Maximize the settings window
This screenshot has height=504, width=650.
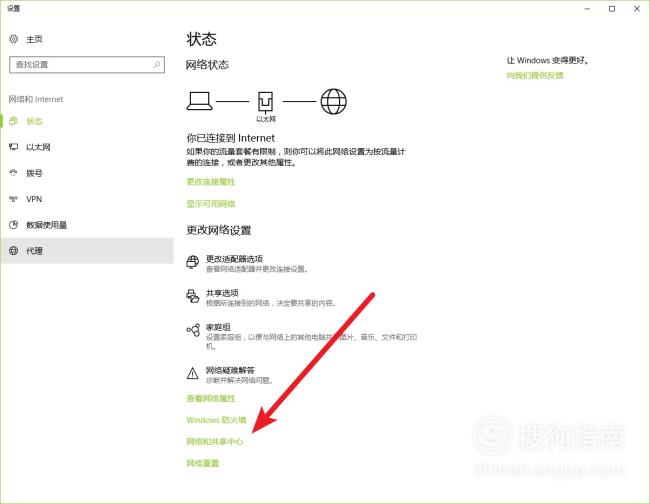[x=612, y=9]
